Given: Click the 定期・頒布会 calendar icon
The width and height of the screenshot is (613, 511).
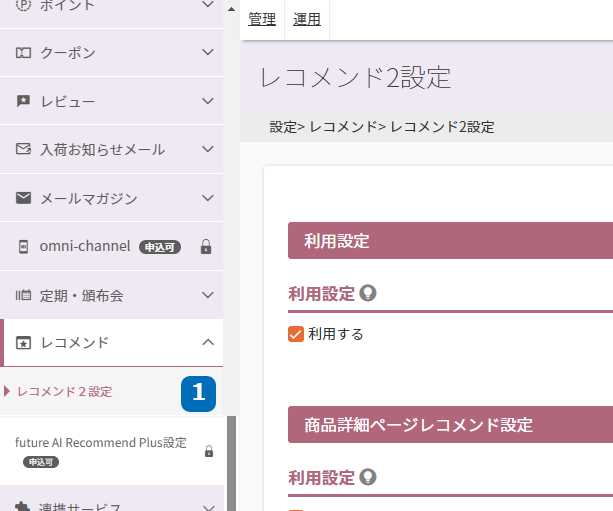Looking at the screenshot, I should [23, 295].
